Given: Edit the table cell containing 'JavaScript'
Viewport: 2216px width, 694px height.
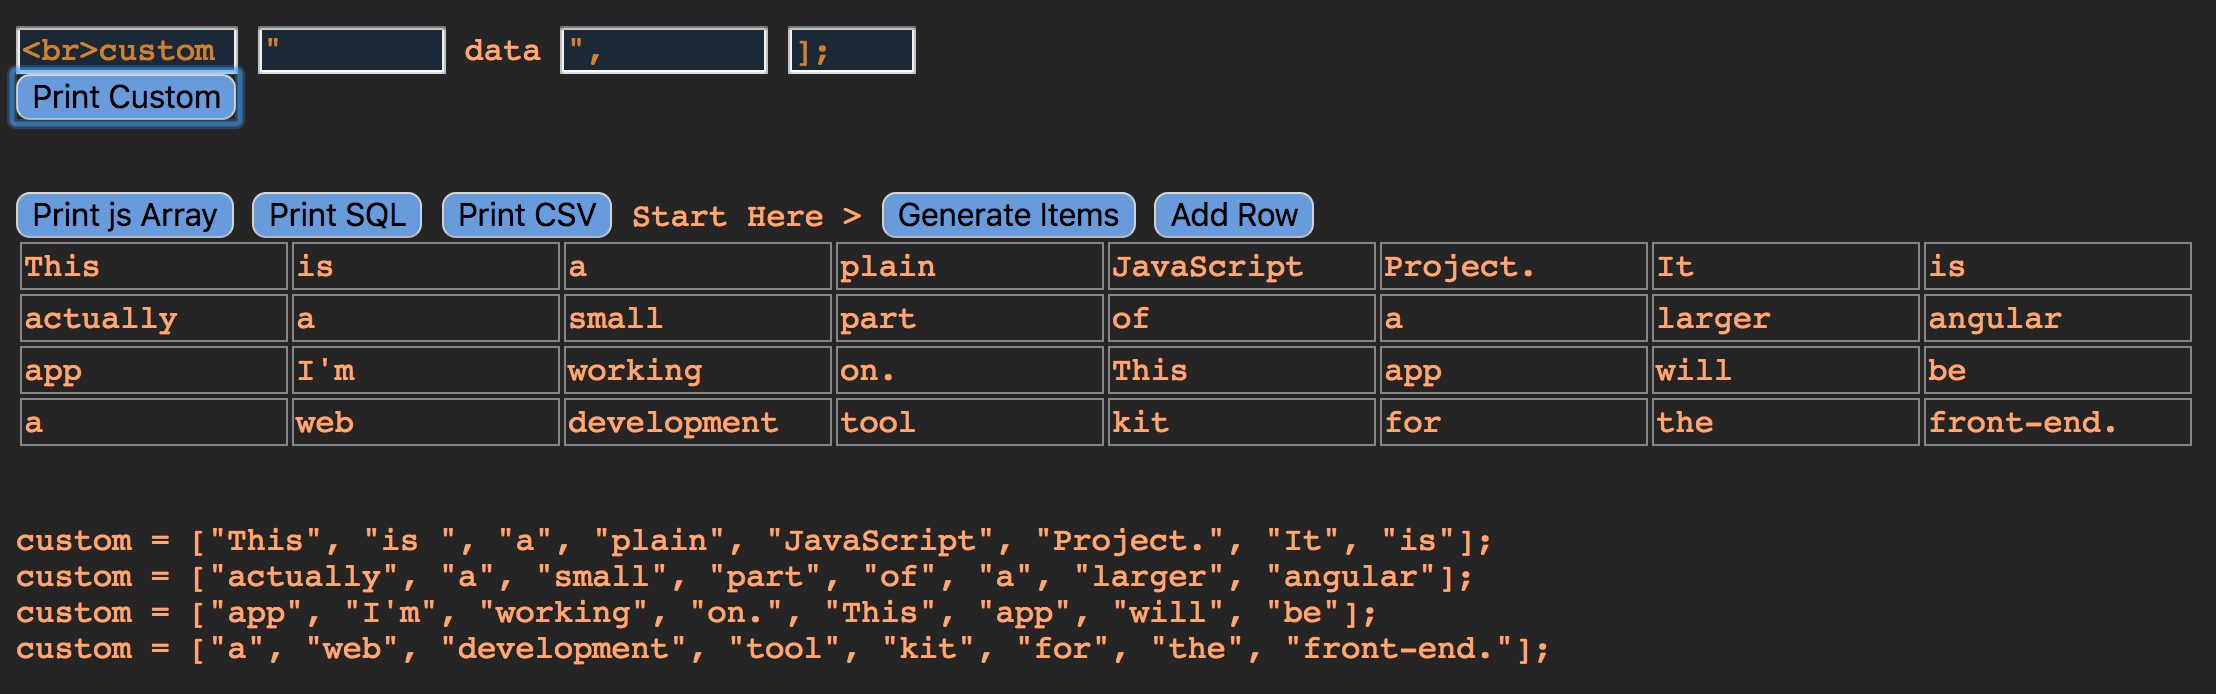Looking at the screenshot, I should pyautogui.click(x=1241, y=266).
